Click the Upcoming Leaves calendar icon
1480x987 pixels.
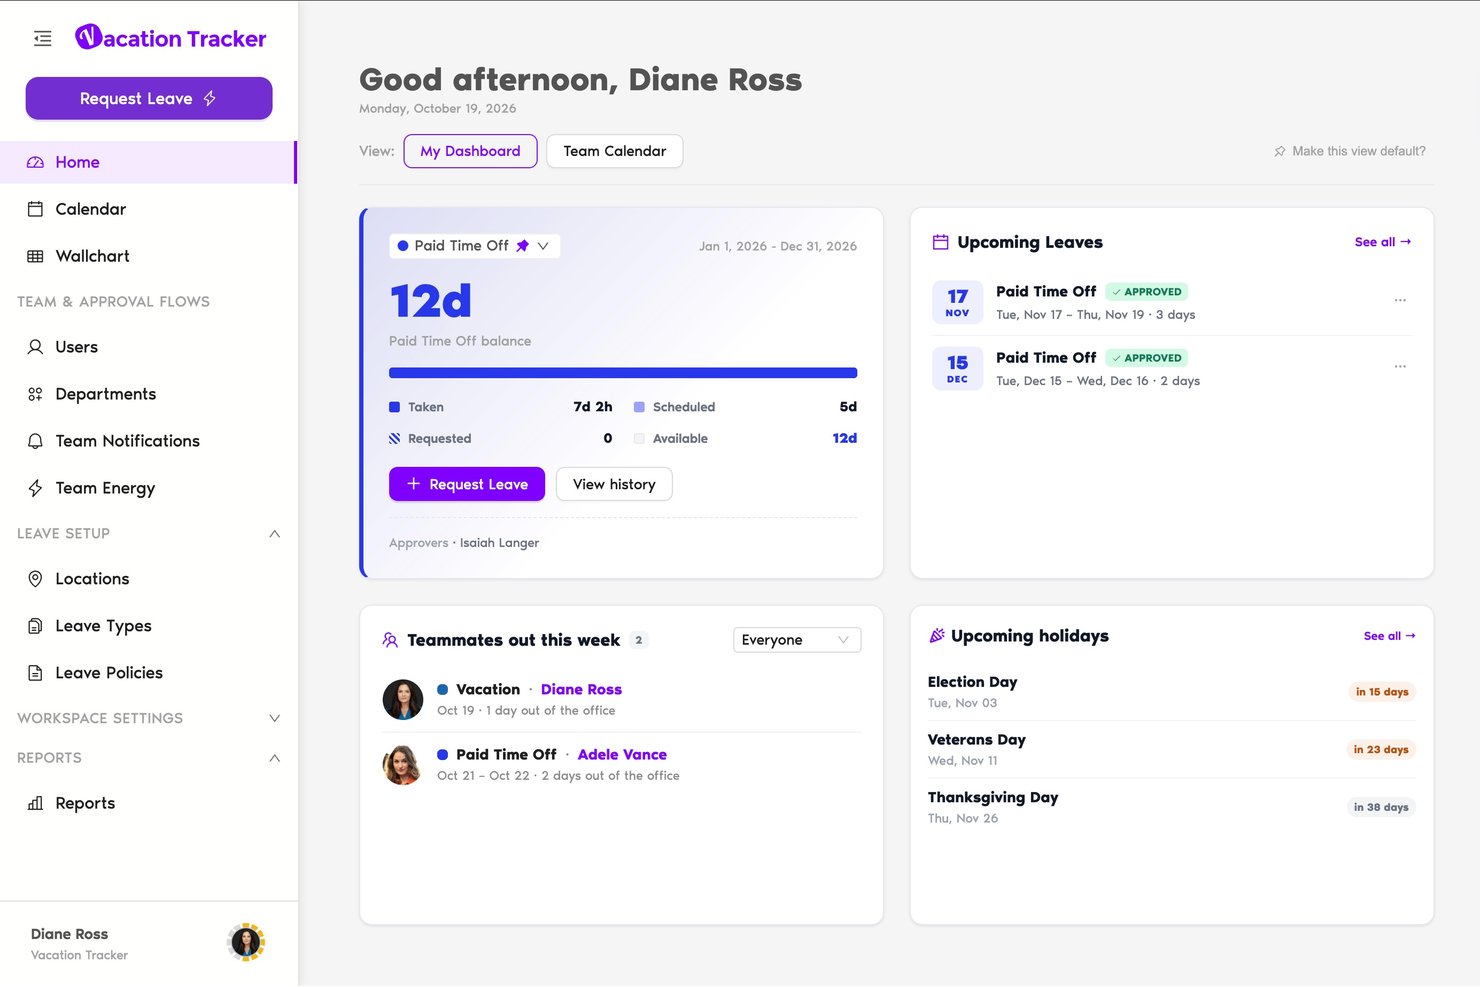pyautogui.click(x=940, y=242)
